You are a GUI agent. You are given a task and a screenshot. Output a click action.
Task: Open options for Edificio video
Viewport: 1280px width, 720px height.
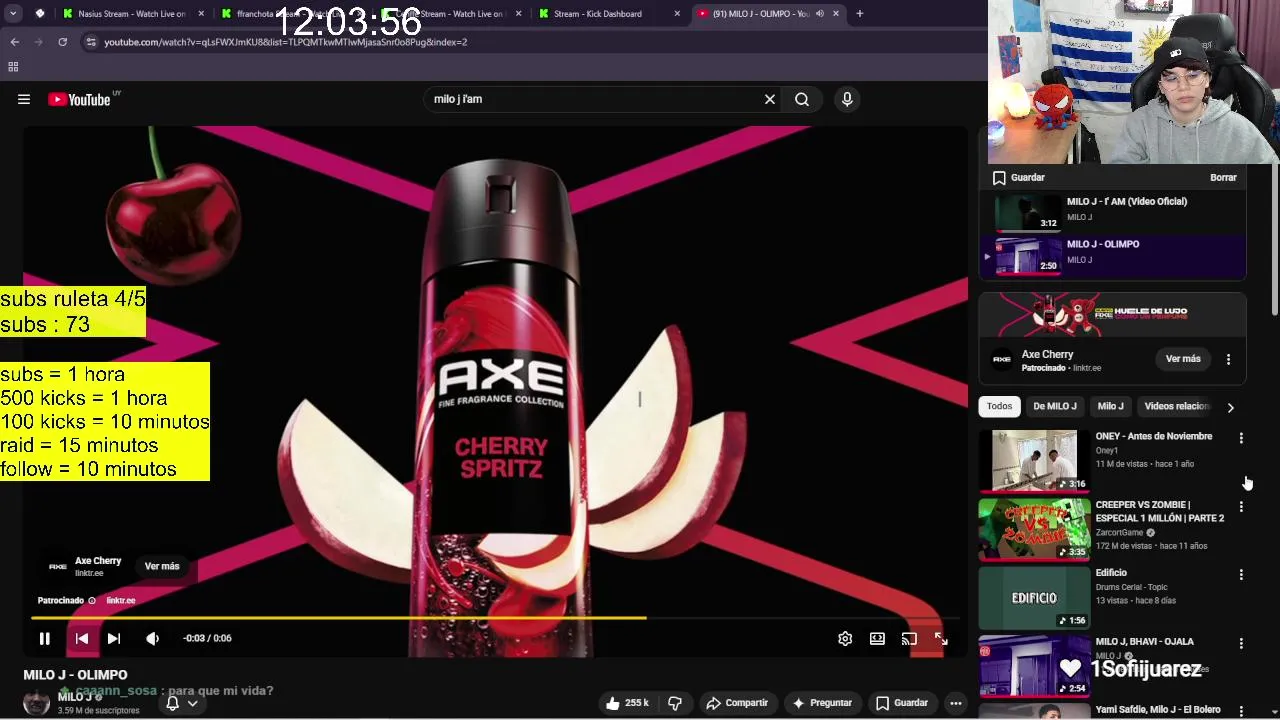coord(1241,575)
